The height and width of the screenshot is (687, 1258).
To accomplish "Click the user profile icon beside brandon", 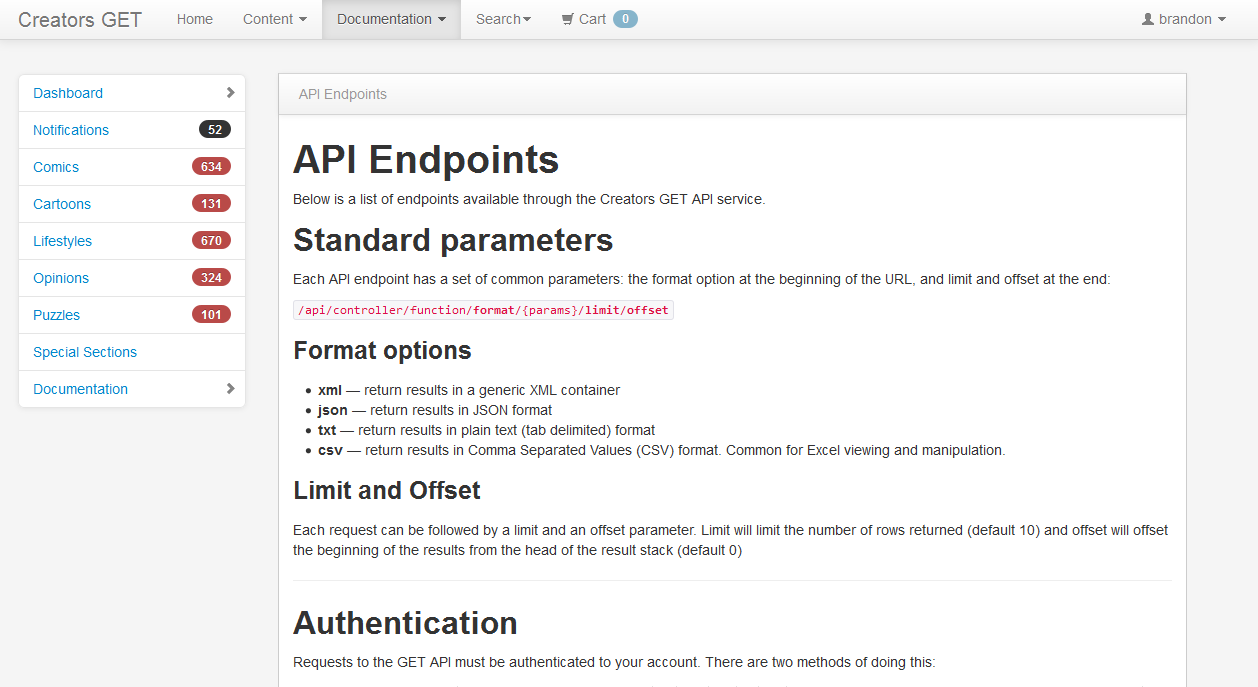I will point(1148,19).
